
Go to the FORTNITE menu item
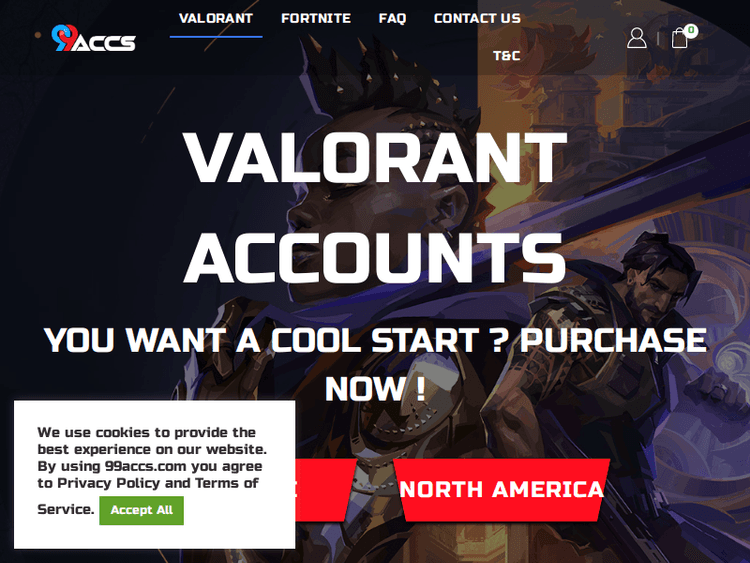click(x=316, y=19)
